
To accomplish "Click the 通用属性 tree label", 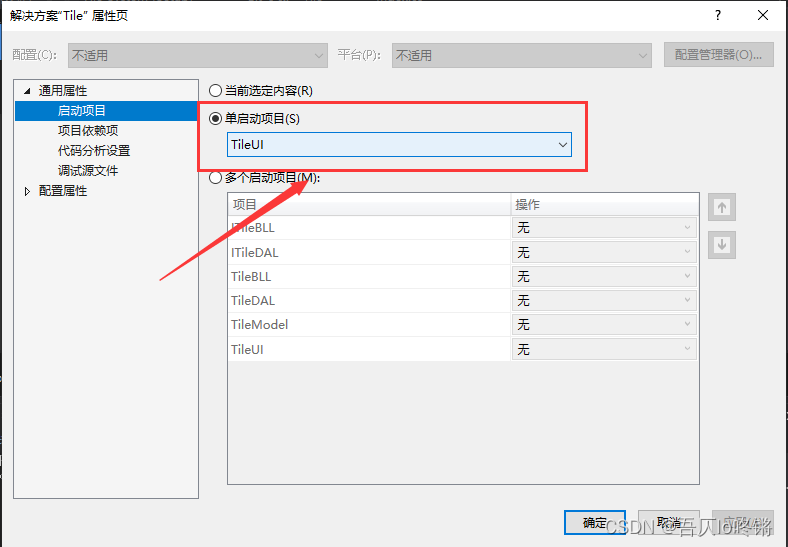I will [63, 91].
